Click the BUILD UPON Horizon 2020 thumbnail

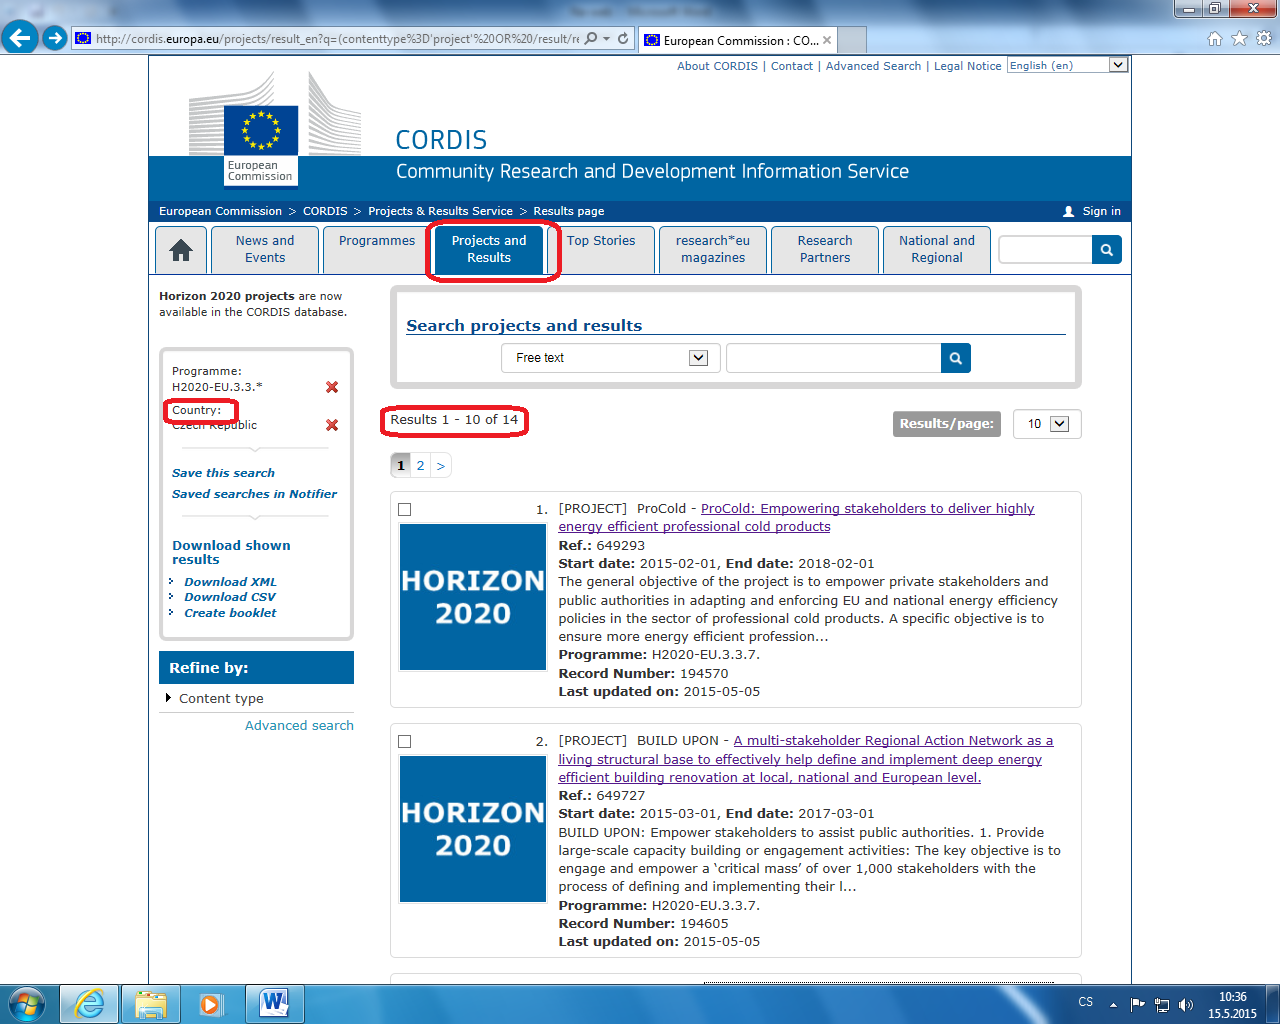click(473, 829)
